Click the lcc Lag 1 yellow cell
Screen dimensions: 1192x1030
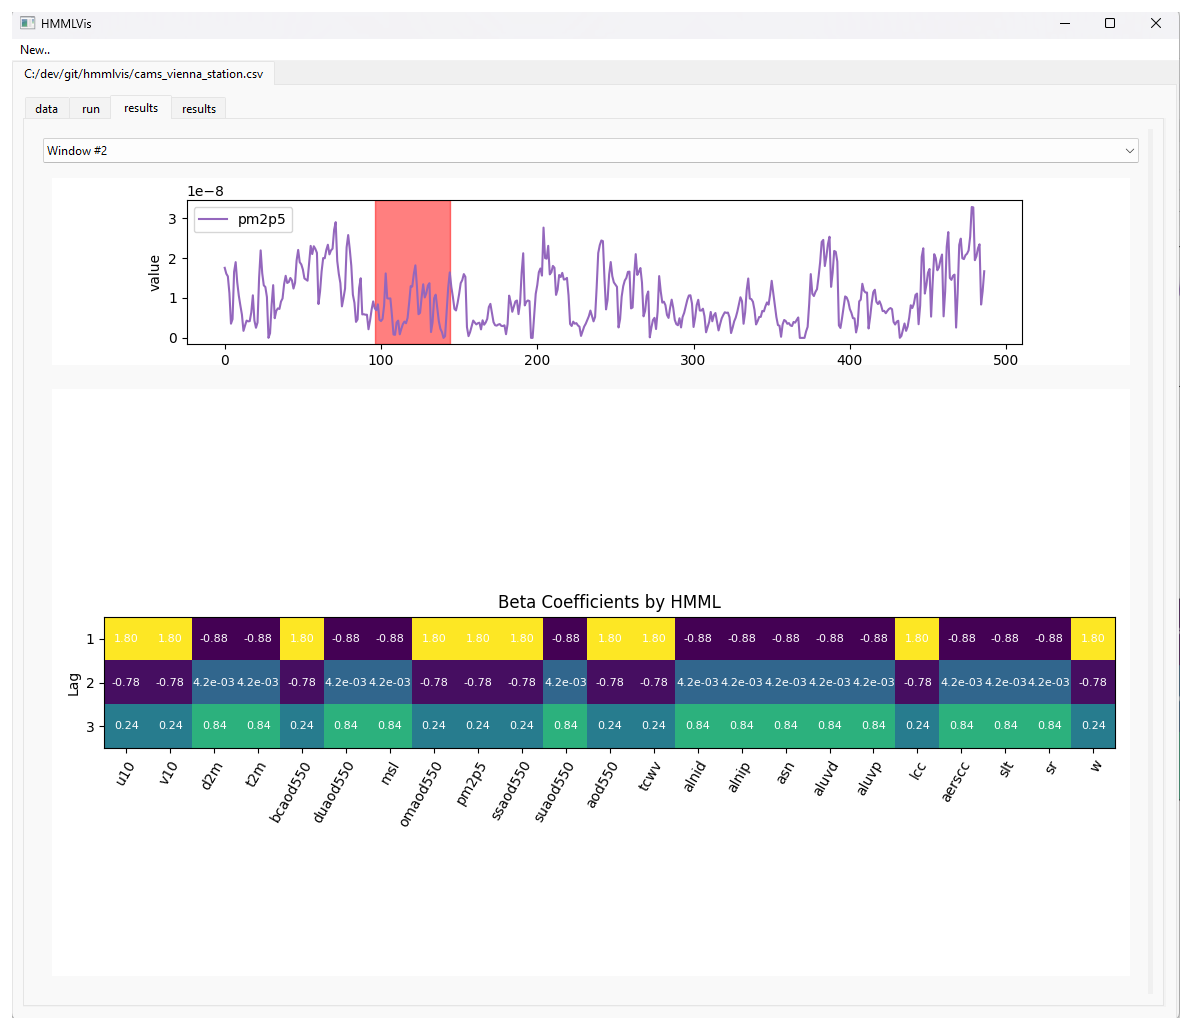pyautogui.click(x=917, y=638)
